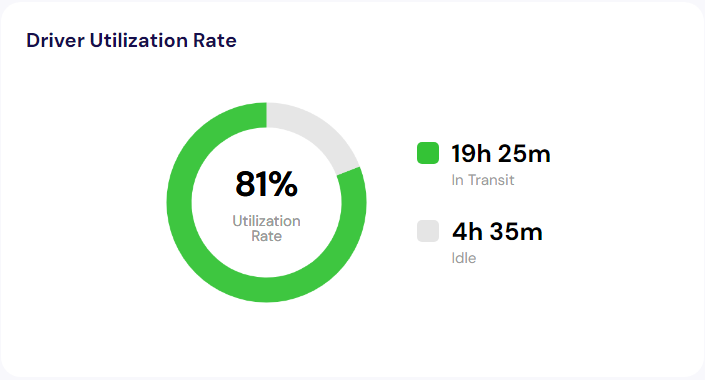Click the 35m portion of the Idle time
Image resolution: width=705 pixels, height=380 pixels.
516,232
